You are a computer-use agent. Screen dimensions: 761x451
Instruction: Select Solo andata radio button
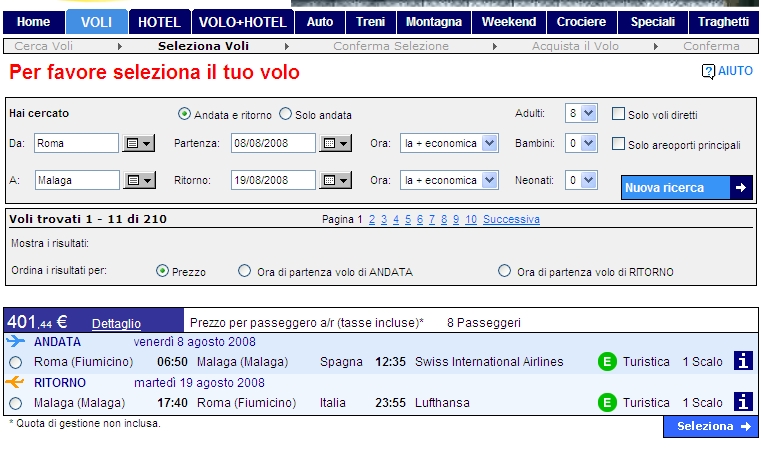[x=286, y=114]
